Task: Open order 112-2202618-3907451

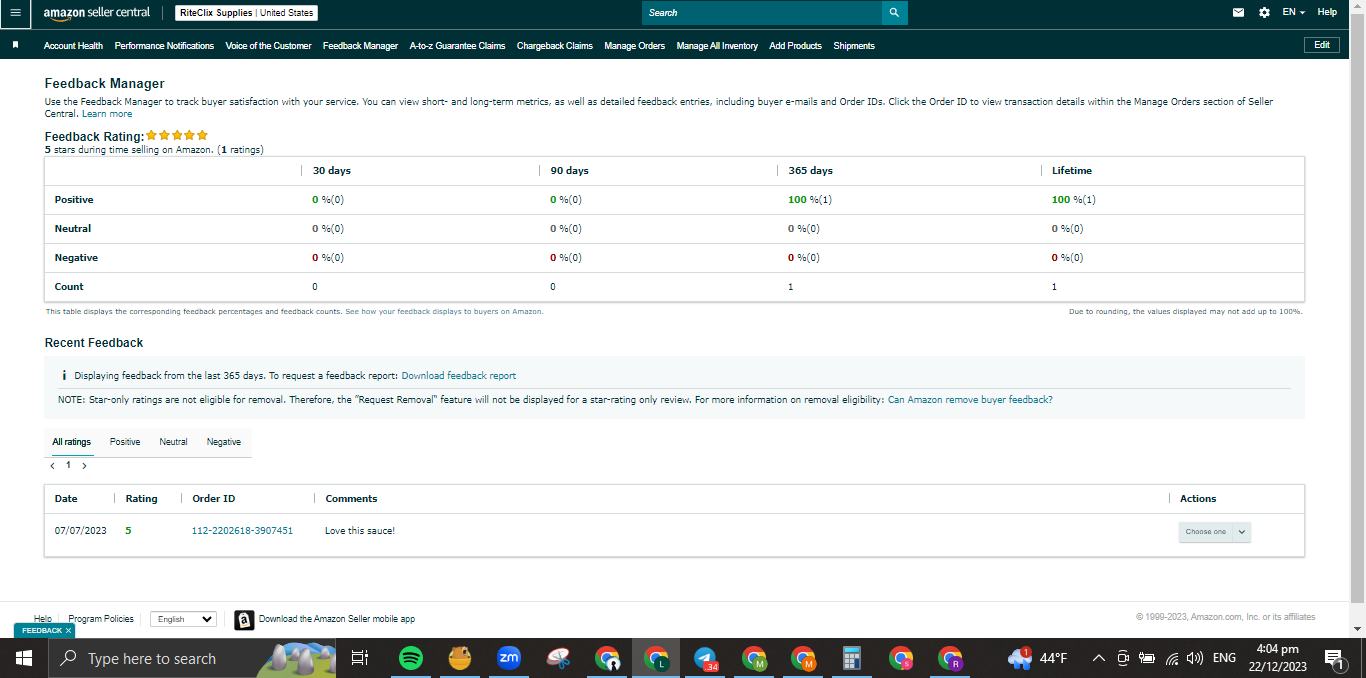Action: click(x=242, y=531)
